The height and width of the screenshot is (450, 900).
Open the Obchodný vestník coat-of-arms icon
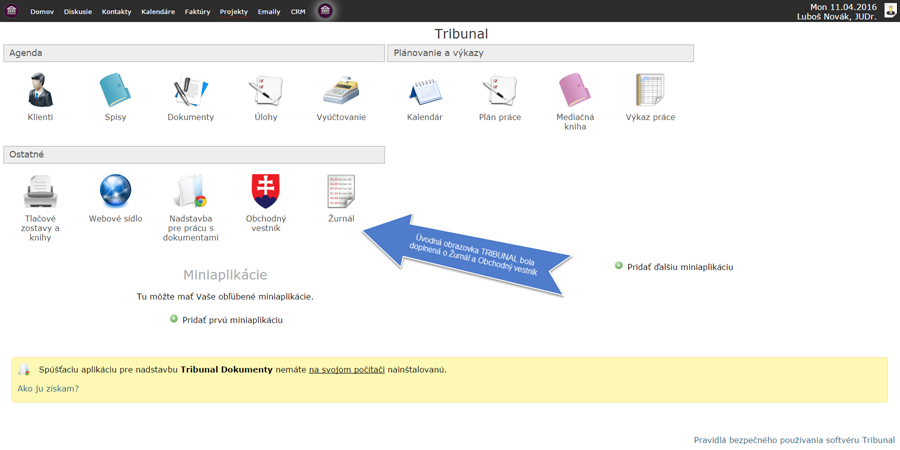point(266,192)
